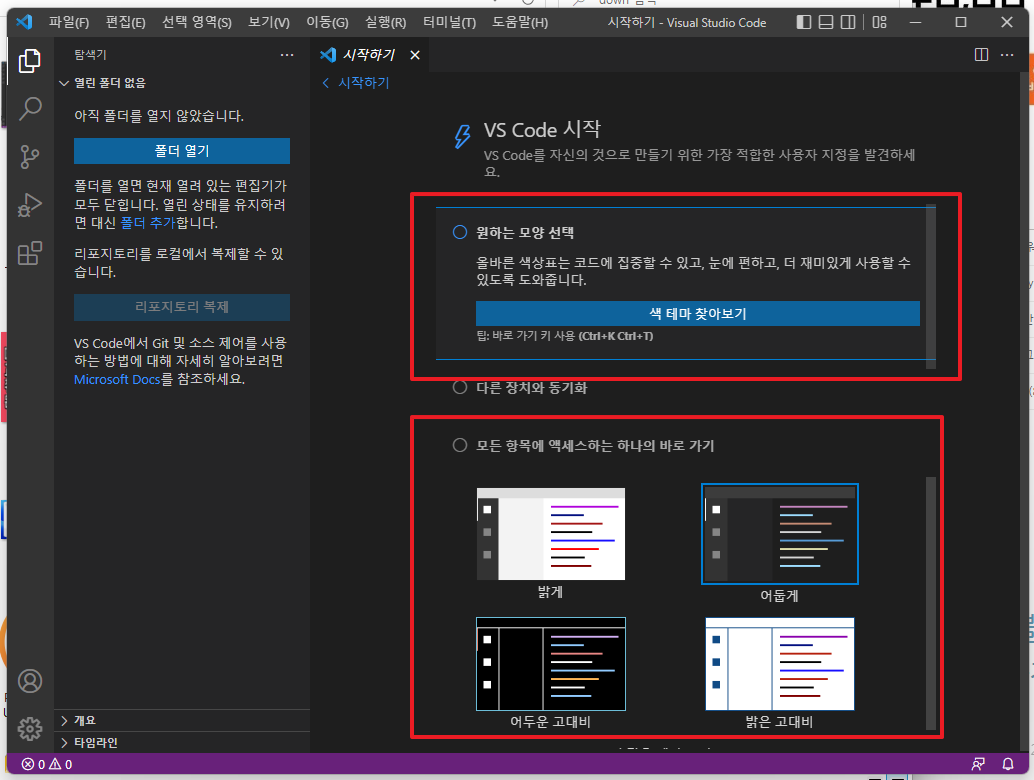Open the Source Control view
Viewport: 1034px width, 780px height.
click(30, 157)
